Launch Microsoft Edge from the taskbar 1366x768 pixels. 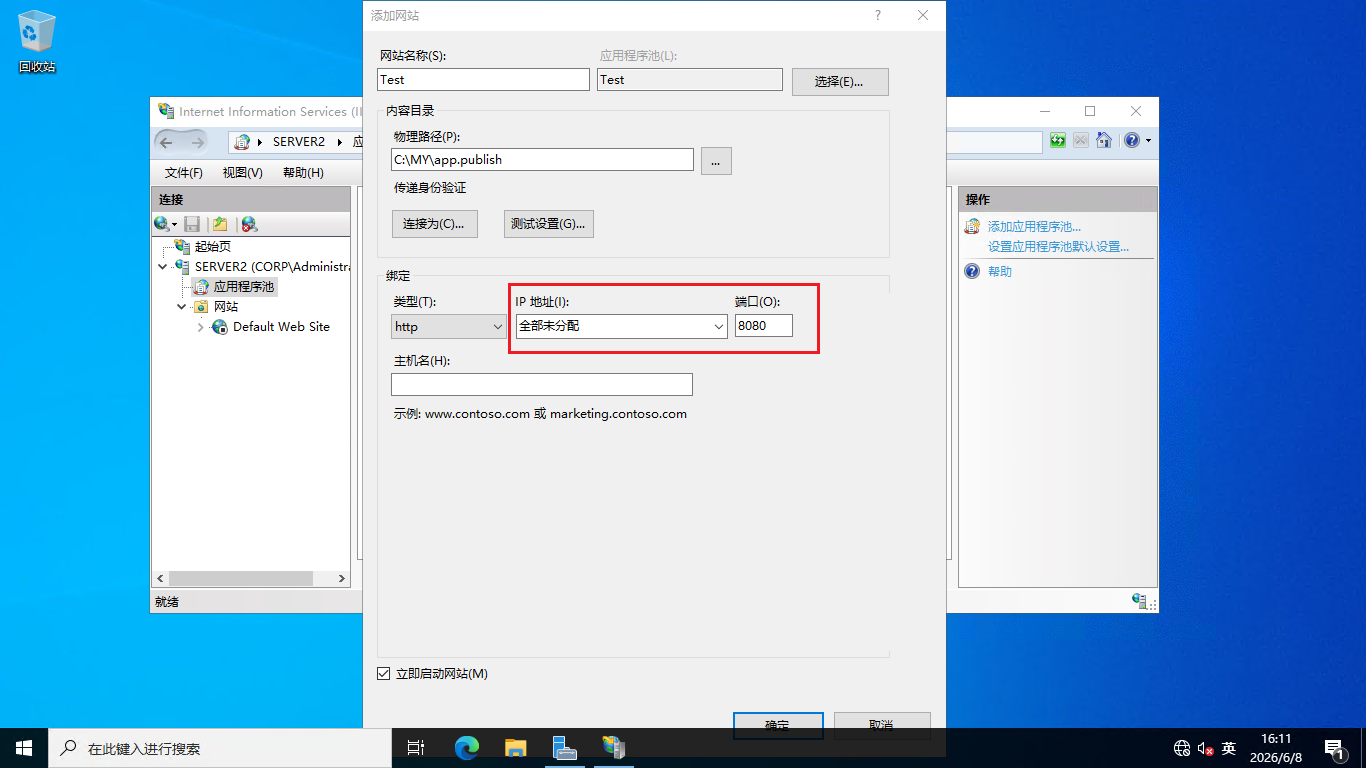point(467,748)
